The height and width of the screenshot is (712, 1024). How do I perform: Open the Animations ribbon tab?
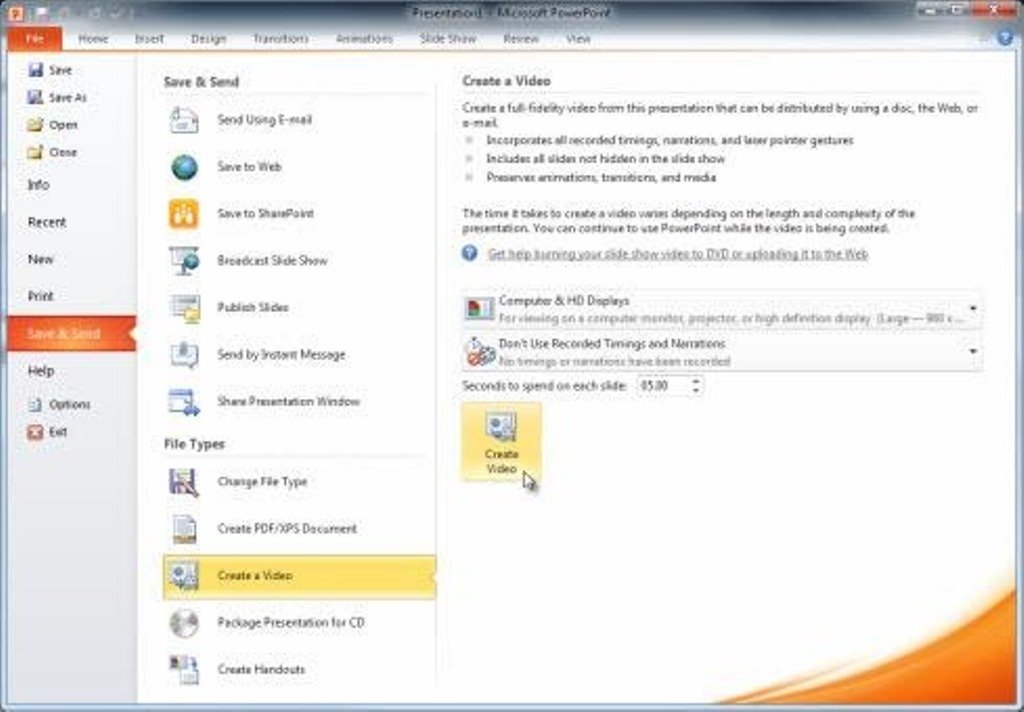(x=364, y=39)
